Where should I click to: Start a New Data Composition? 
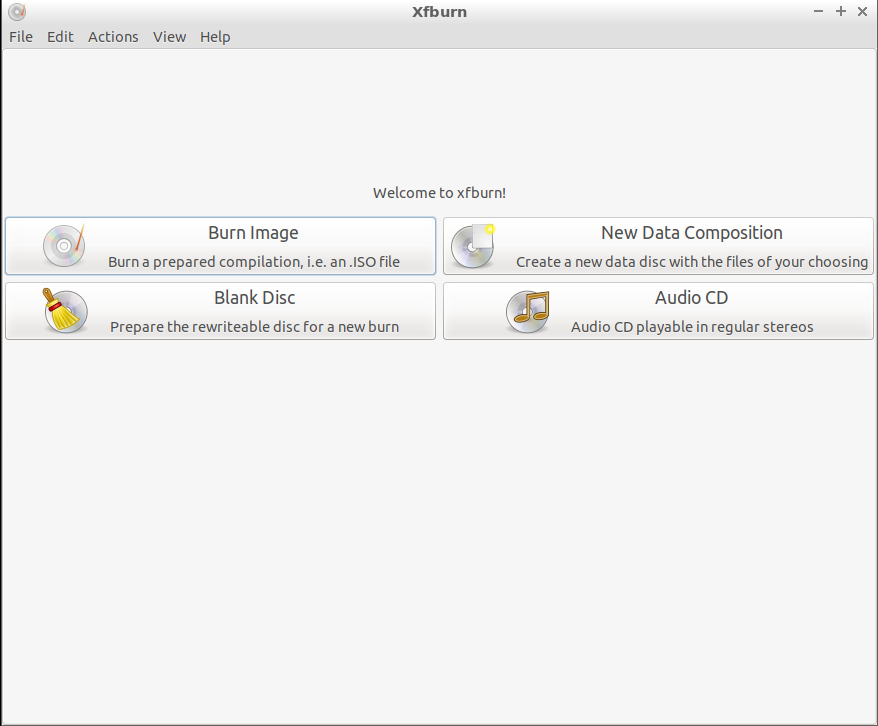tap(691, 233)
